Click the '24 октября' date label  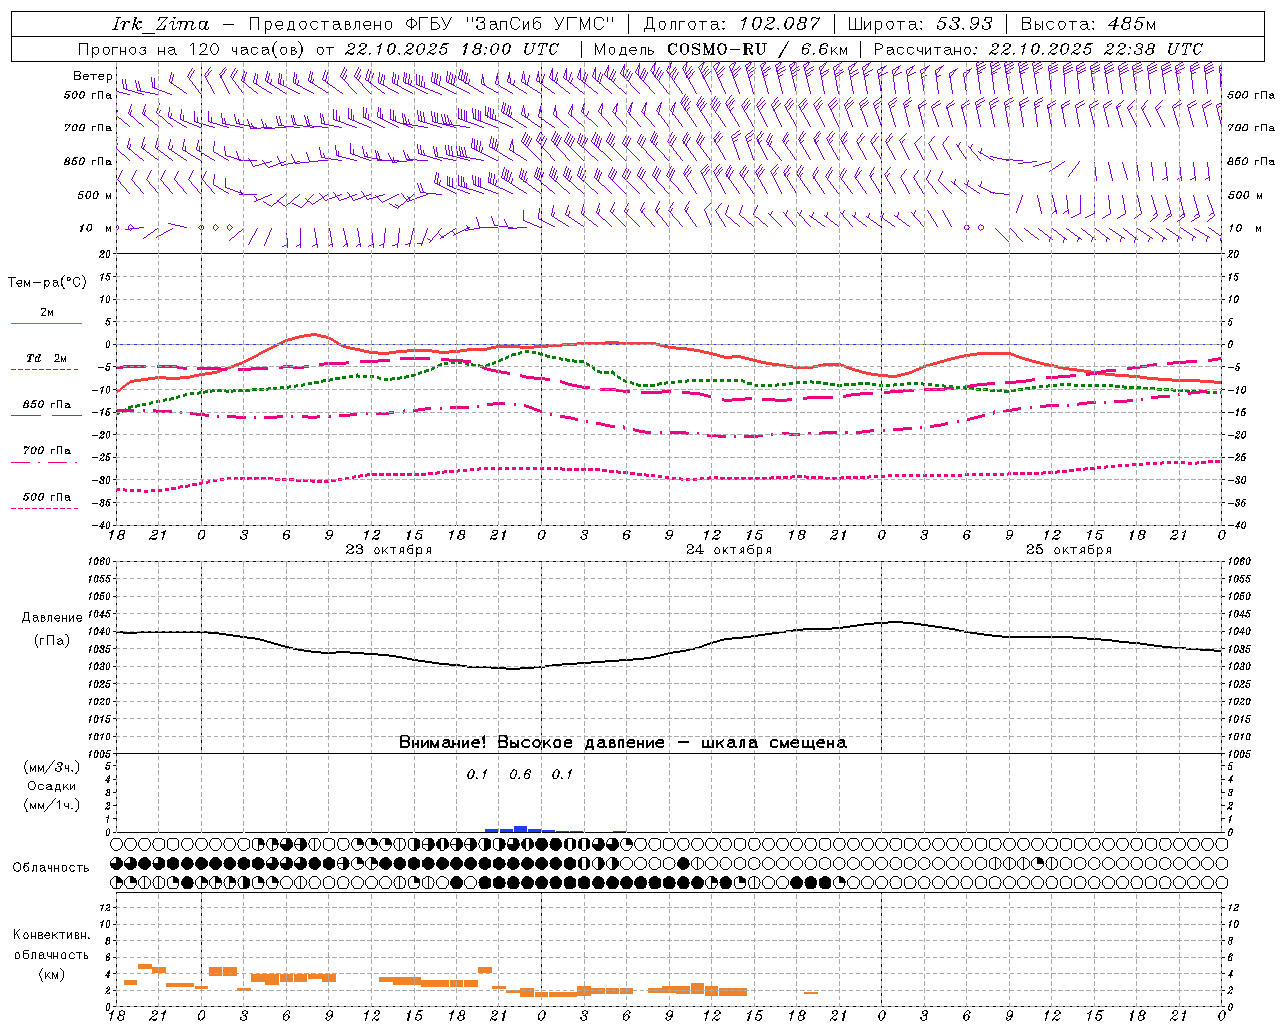click(729, 550)
